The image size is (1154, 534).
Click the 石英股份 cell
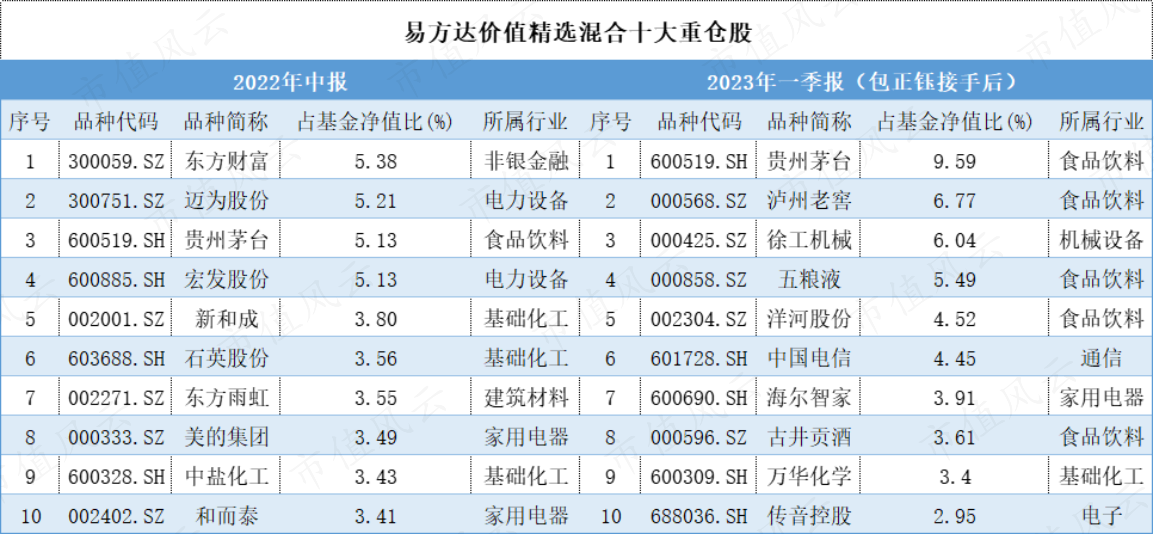click(227, 358)
